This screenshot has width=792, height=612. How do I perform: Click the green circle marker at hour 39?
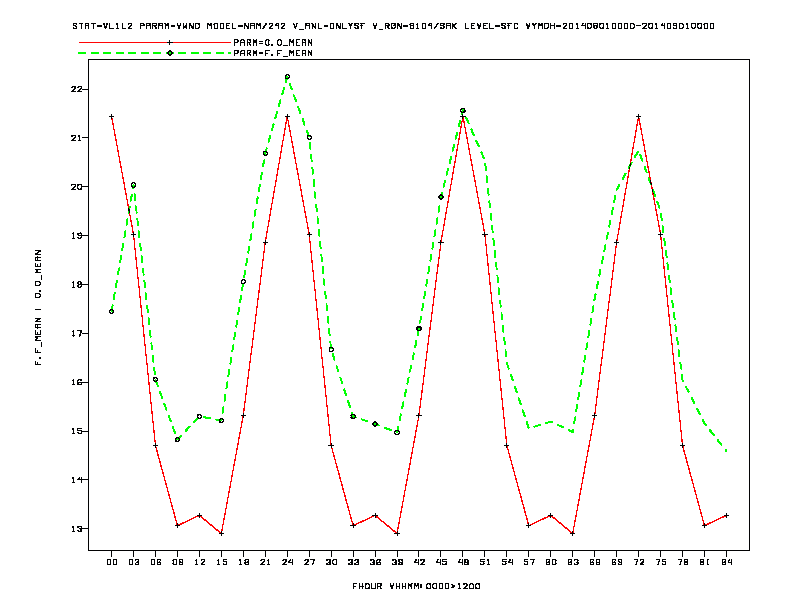(397, 432)
